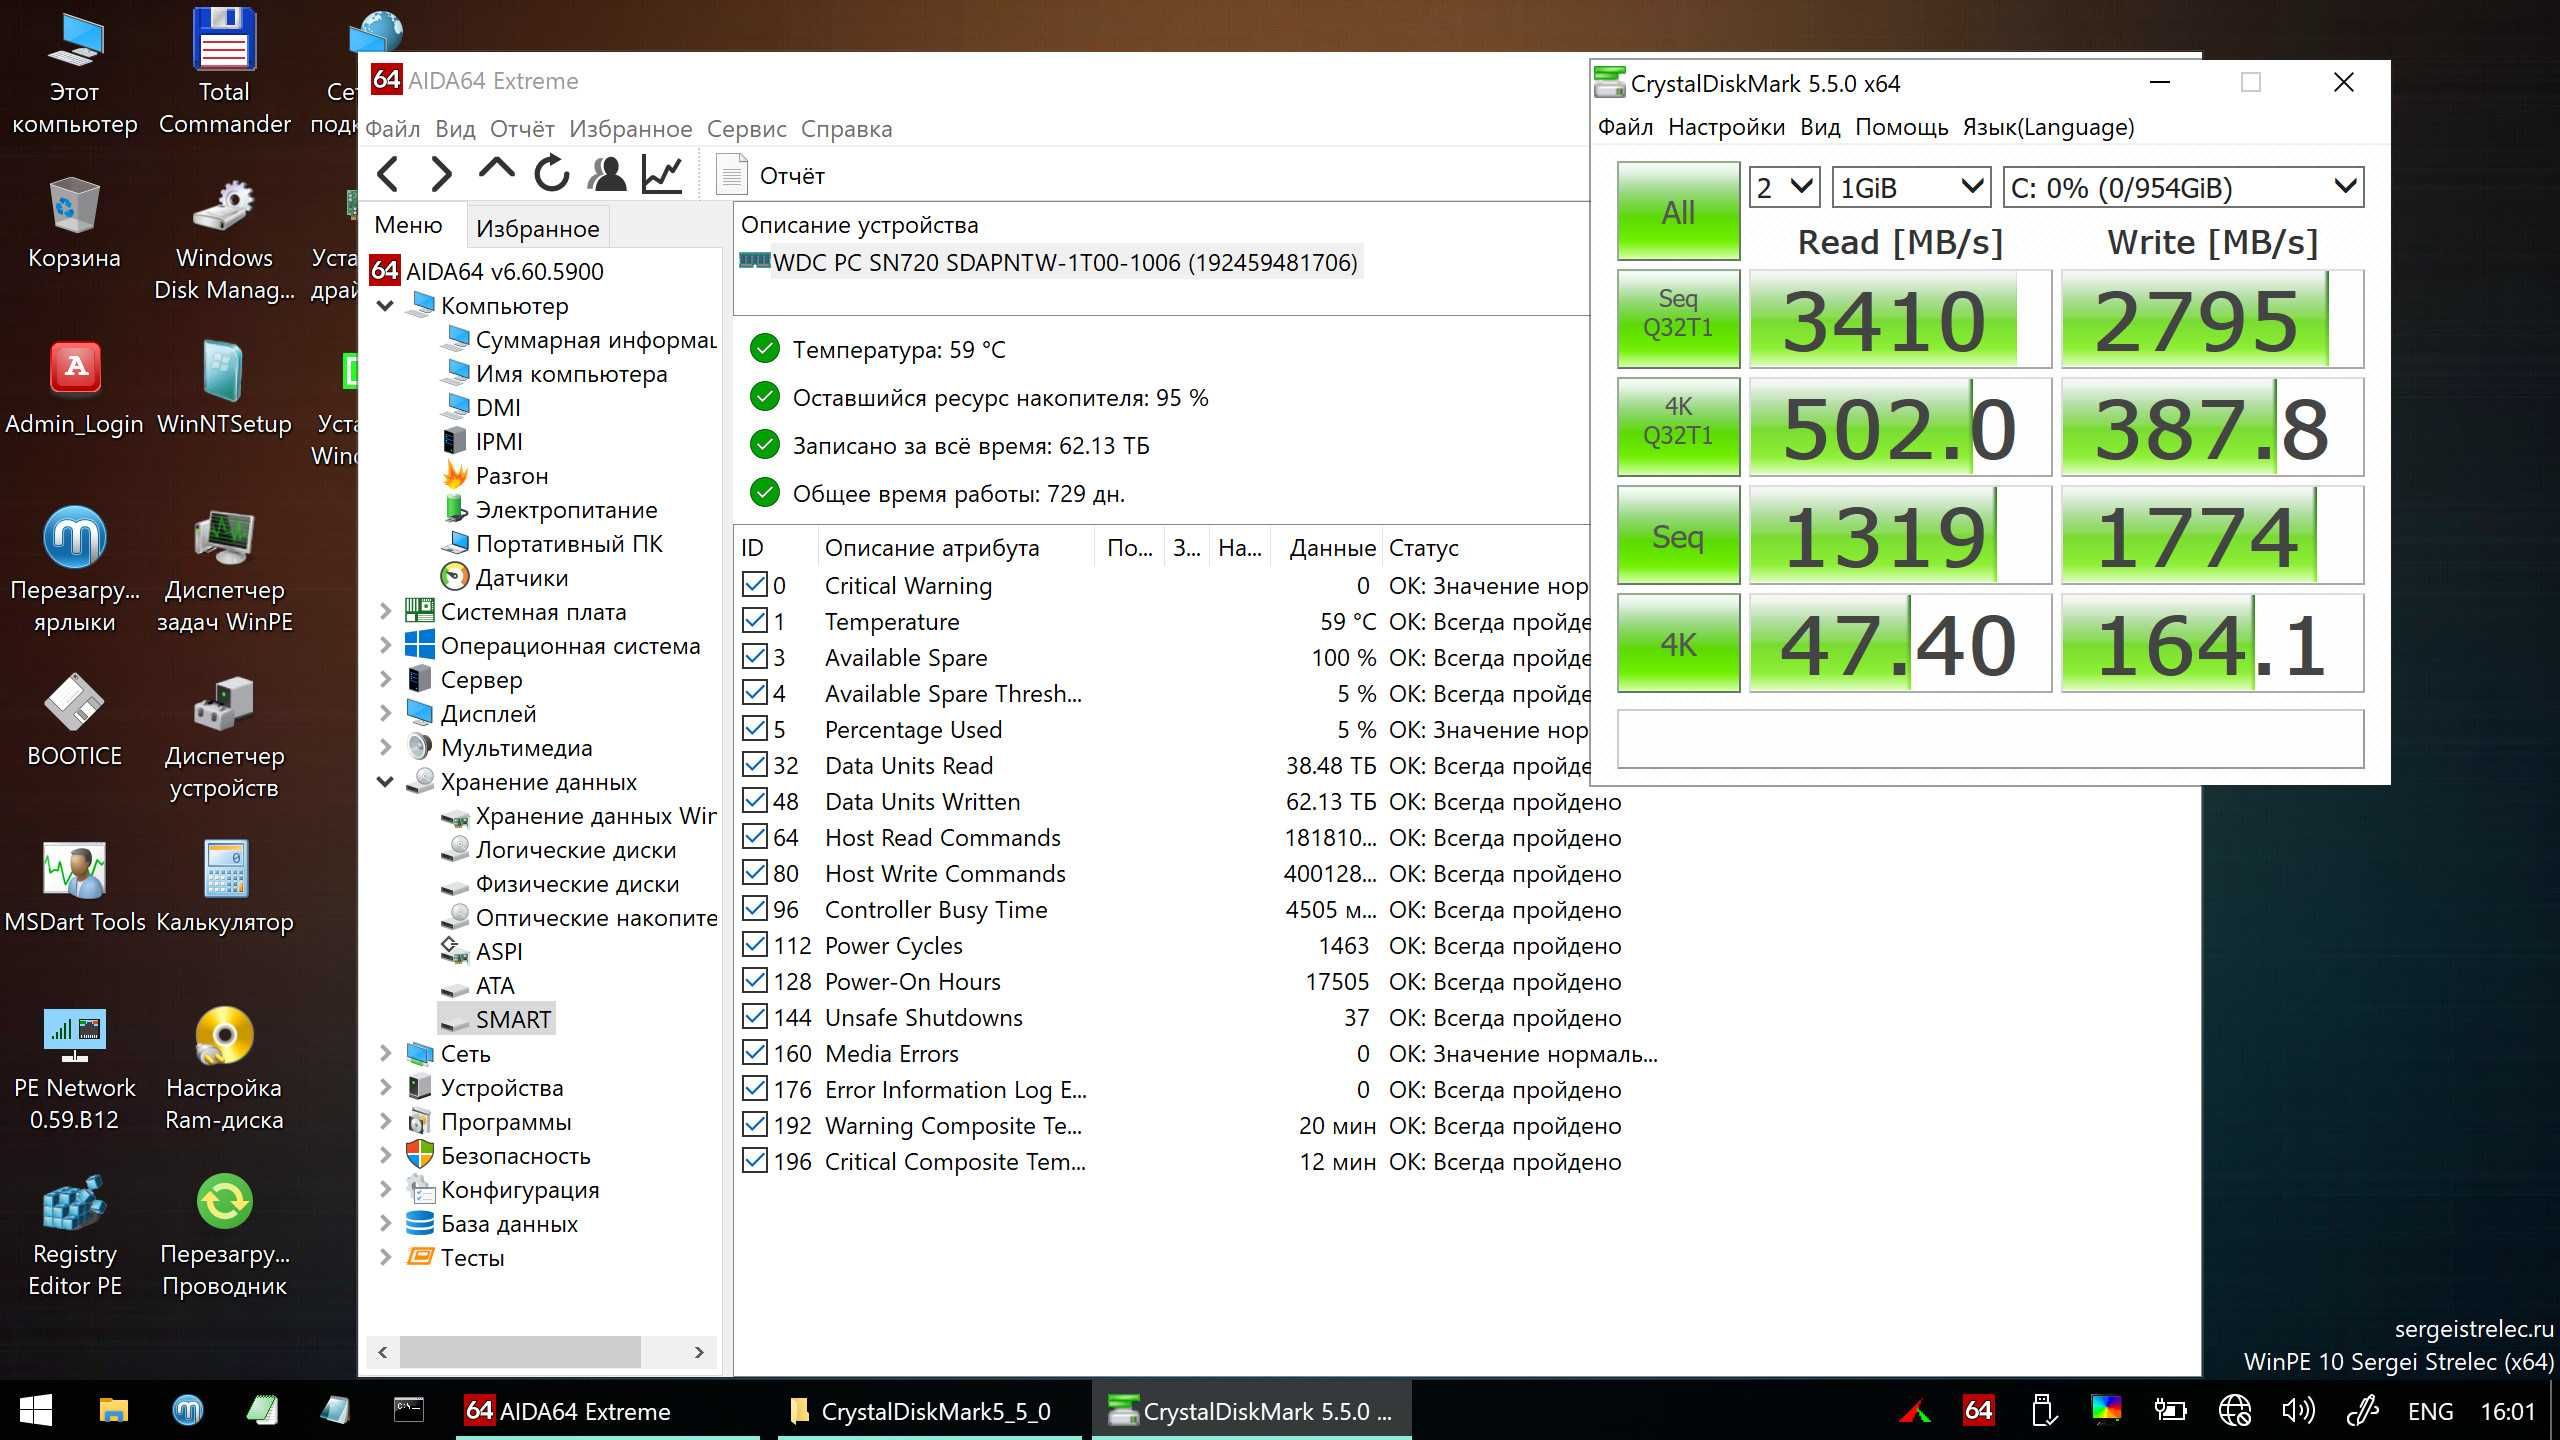Open CrystalDiskMark Язык(Language) menu
2560x1440 pixels.
[2048, 127]
